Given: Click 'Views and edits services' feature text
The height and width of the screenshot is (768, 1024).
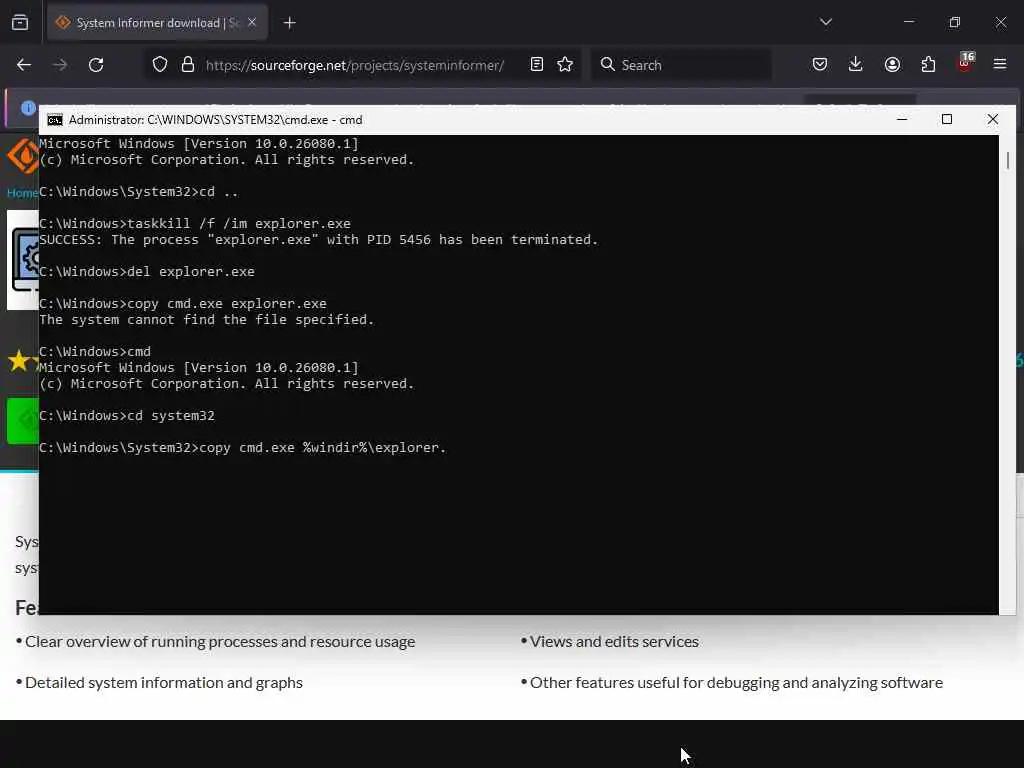Looking at the screenshot, I should tap(614, 641).
